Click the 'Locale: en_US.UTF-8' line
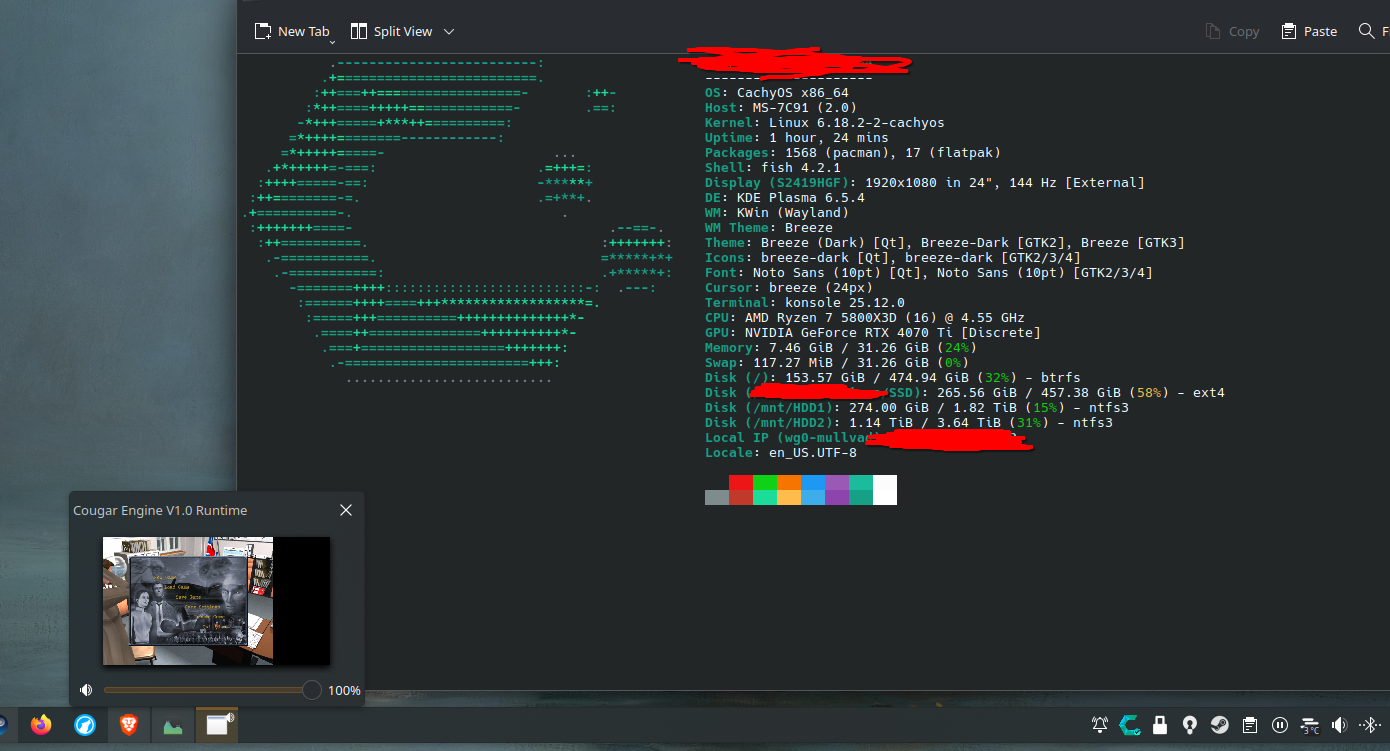Screen dimensions: 1390x751 (781, 453)
